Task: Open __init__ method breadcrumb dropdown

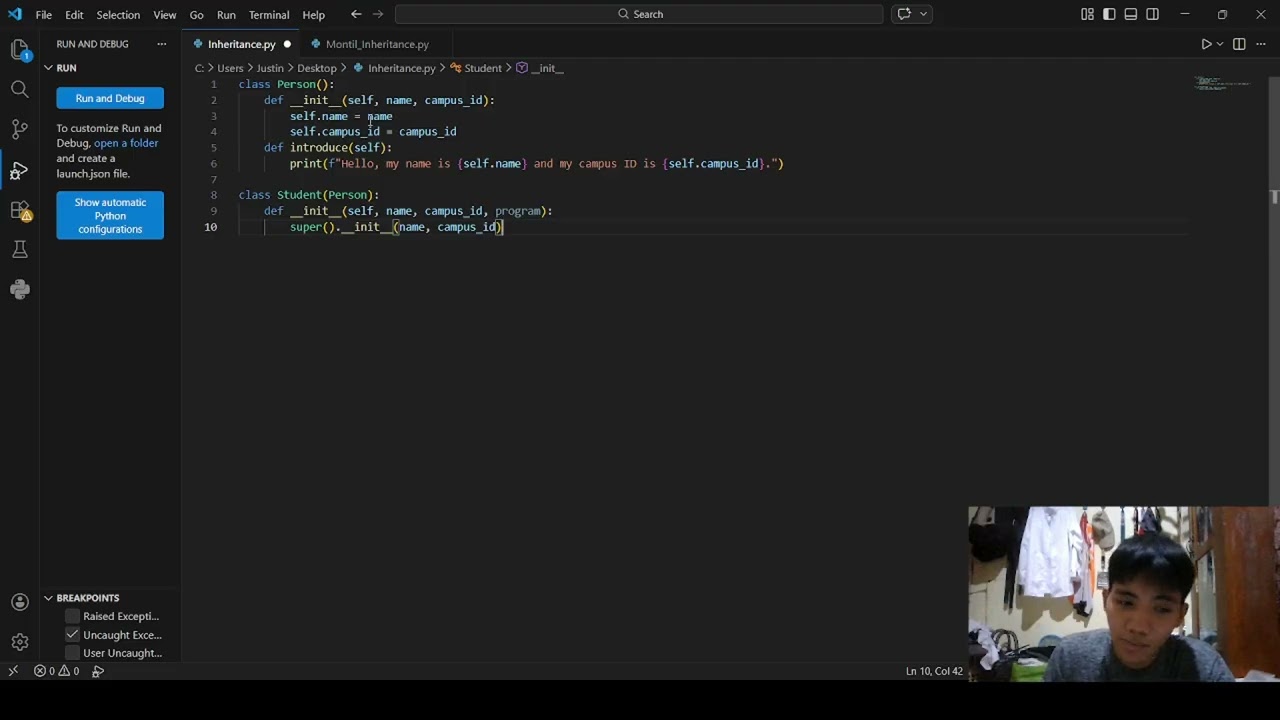Action: coord(539,68)
